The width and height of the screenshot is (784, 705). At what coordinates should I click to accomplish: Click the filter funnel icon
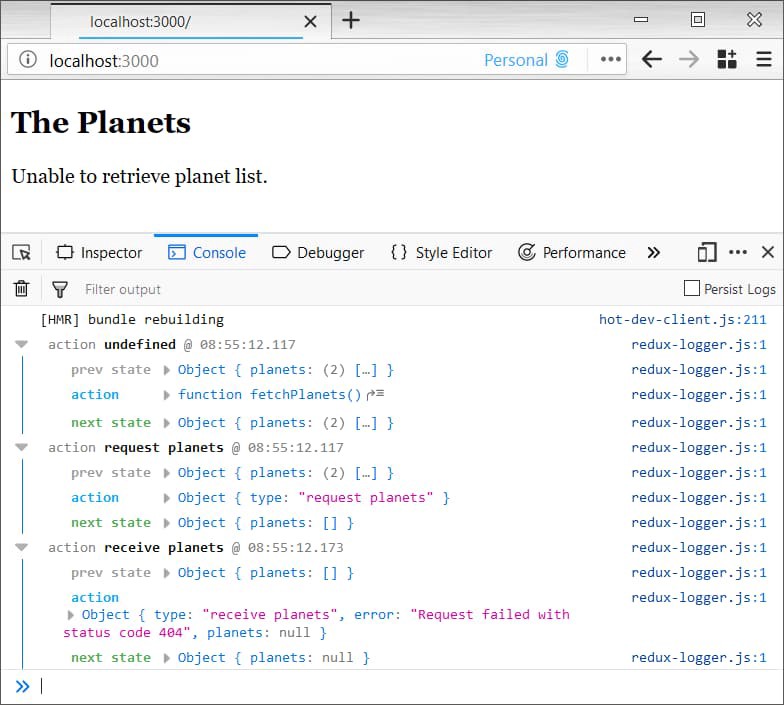[x=60, y=289]
